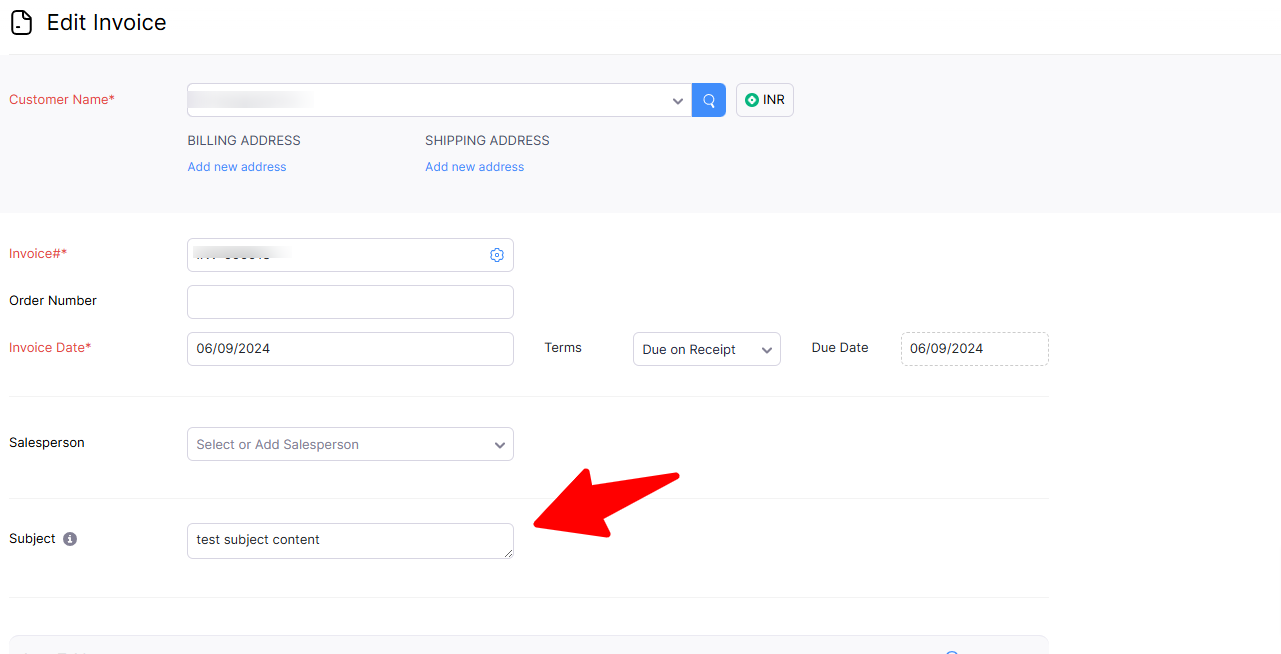1281x654 pixels.
Task: Click Add new address under Billing Address
Action: (x=237, y=167)
